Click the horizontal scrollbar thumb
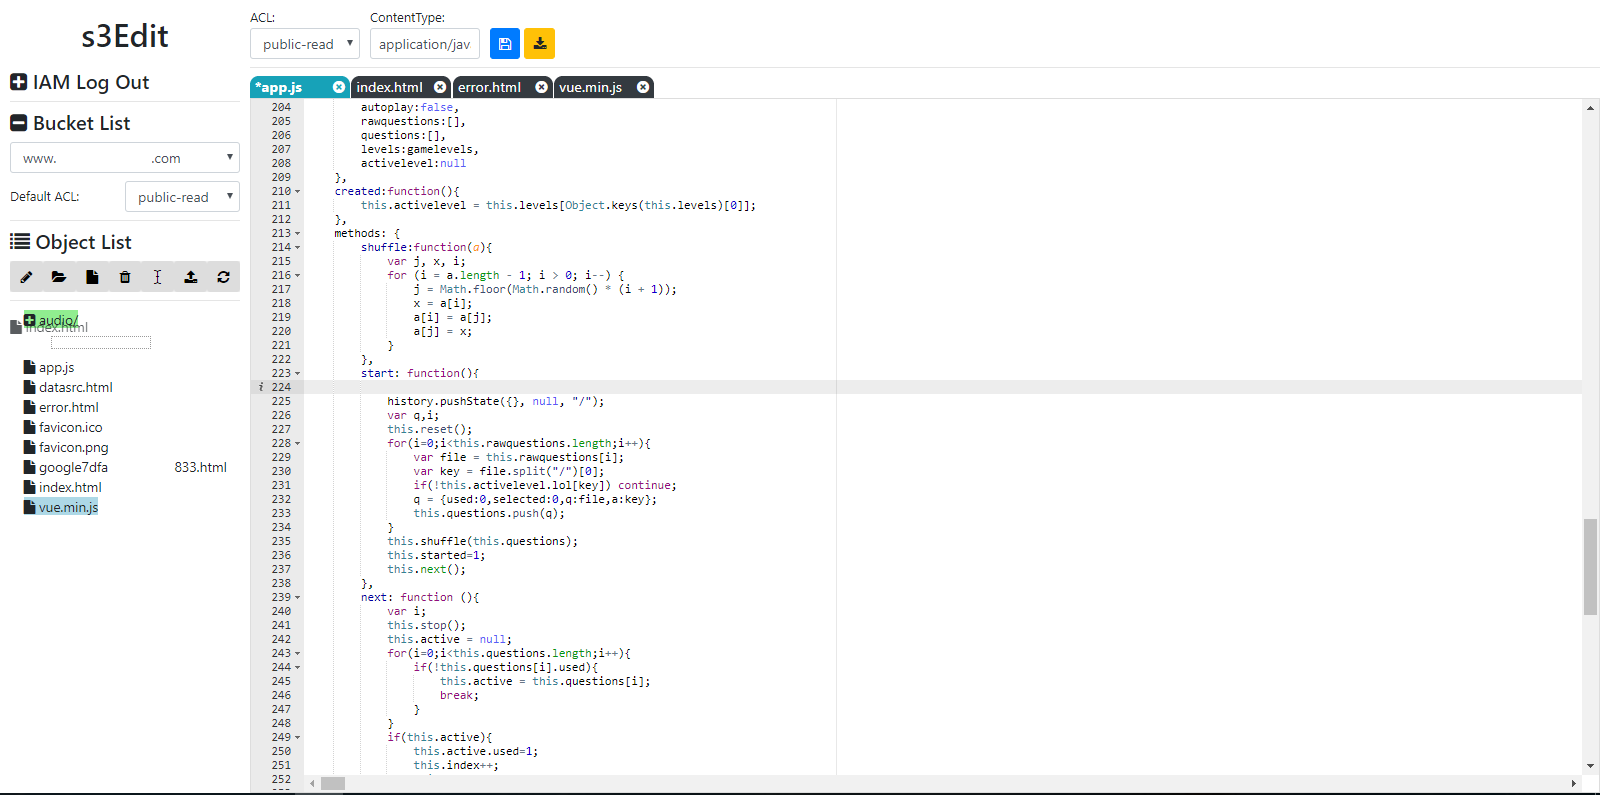Screen dimensions: 1600x795 click(333, 783)
